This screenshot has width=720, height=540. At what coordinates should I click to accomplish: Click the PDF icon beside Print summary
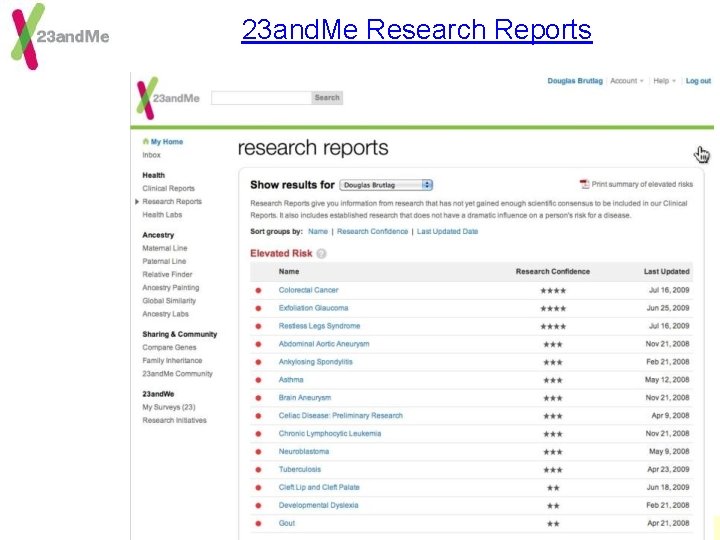tap(584, 184)
